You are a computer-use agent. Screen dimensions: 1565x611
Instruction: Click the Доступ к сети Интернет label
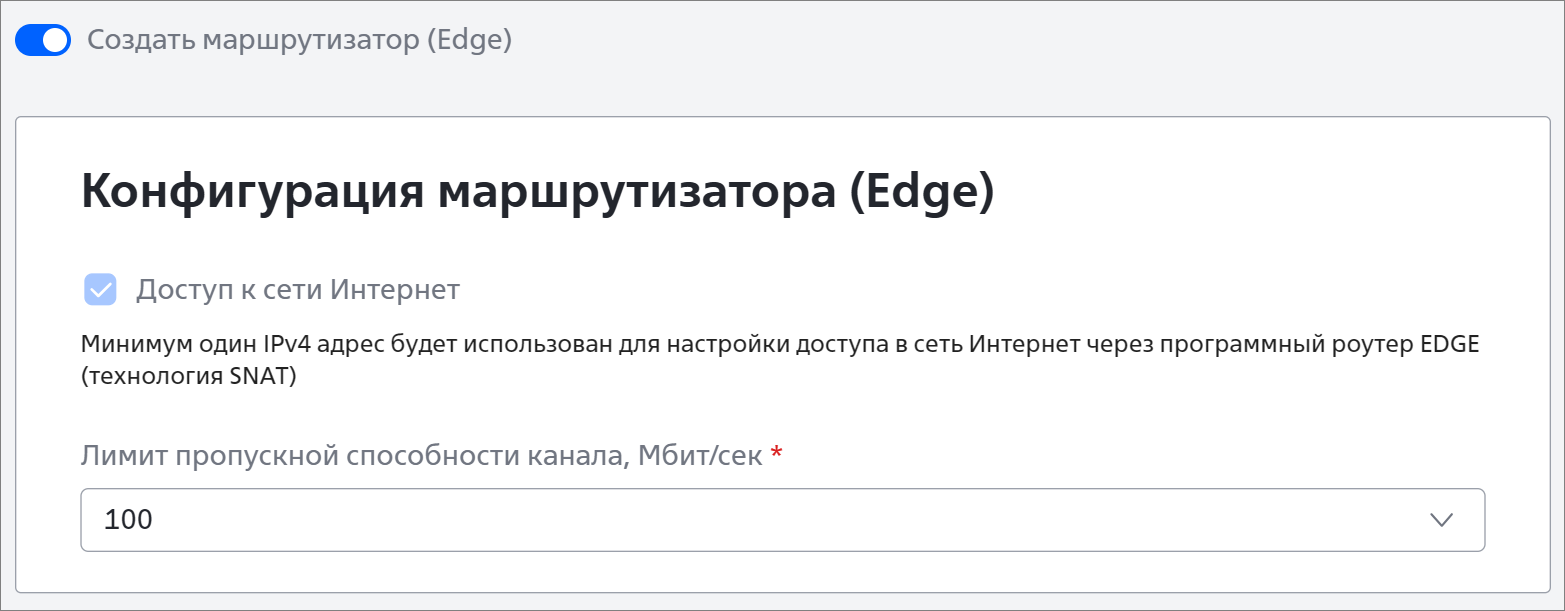tap(298, 290)
